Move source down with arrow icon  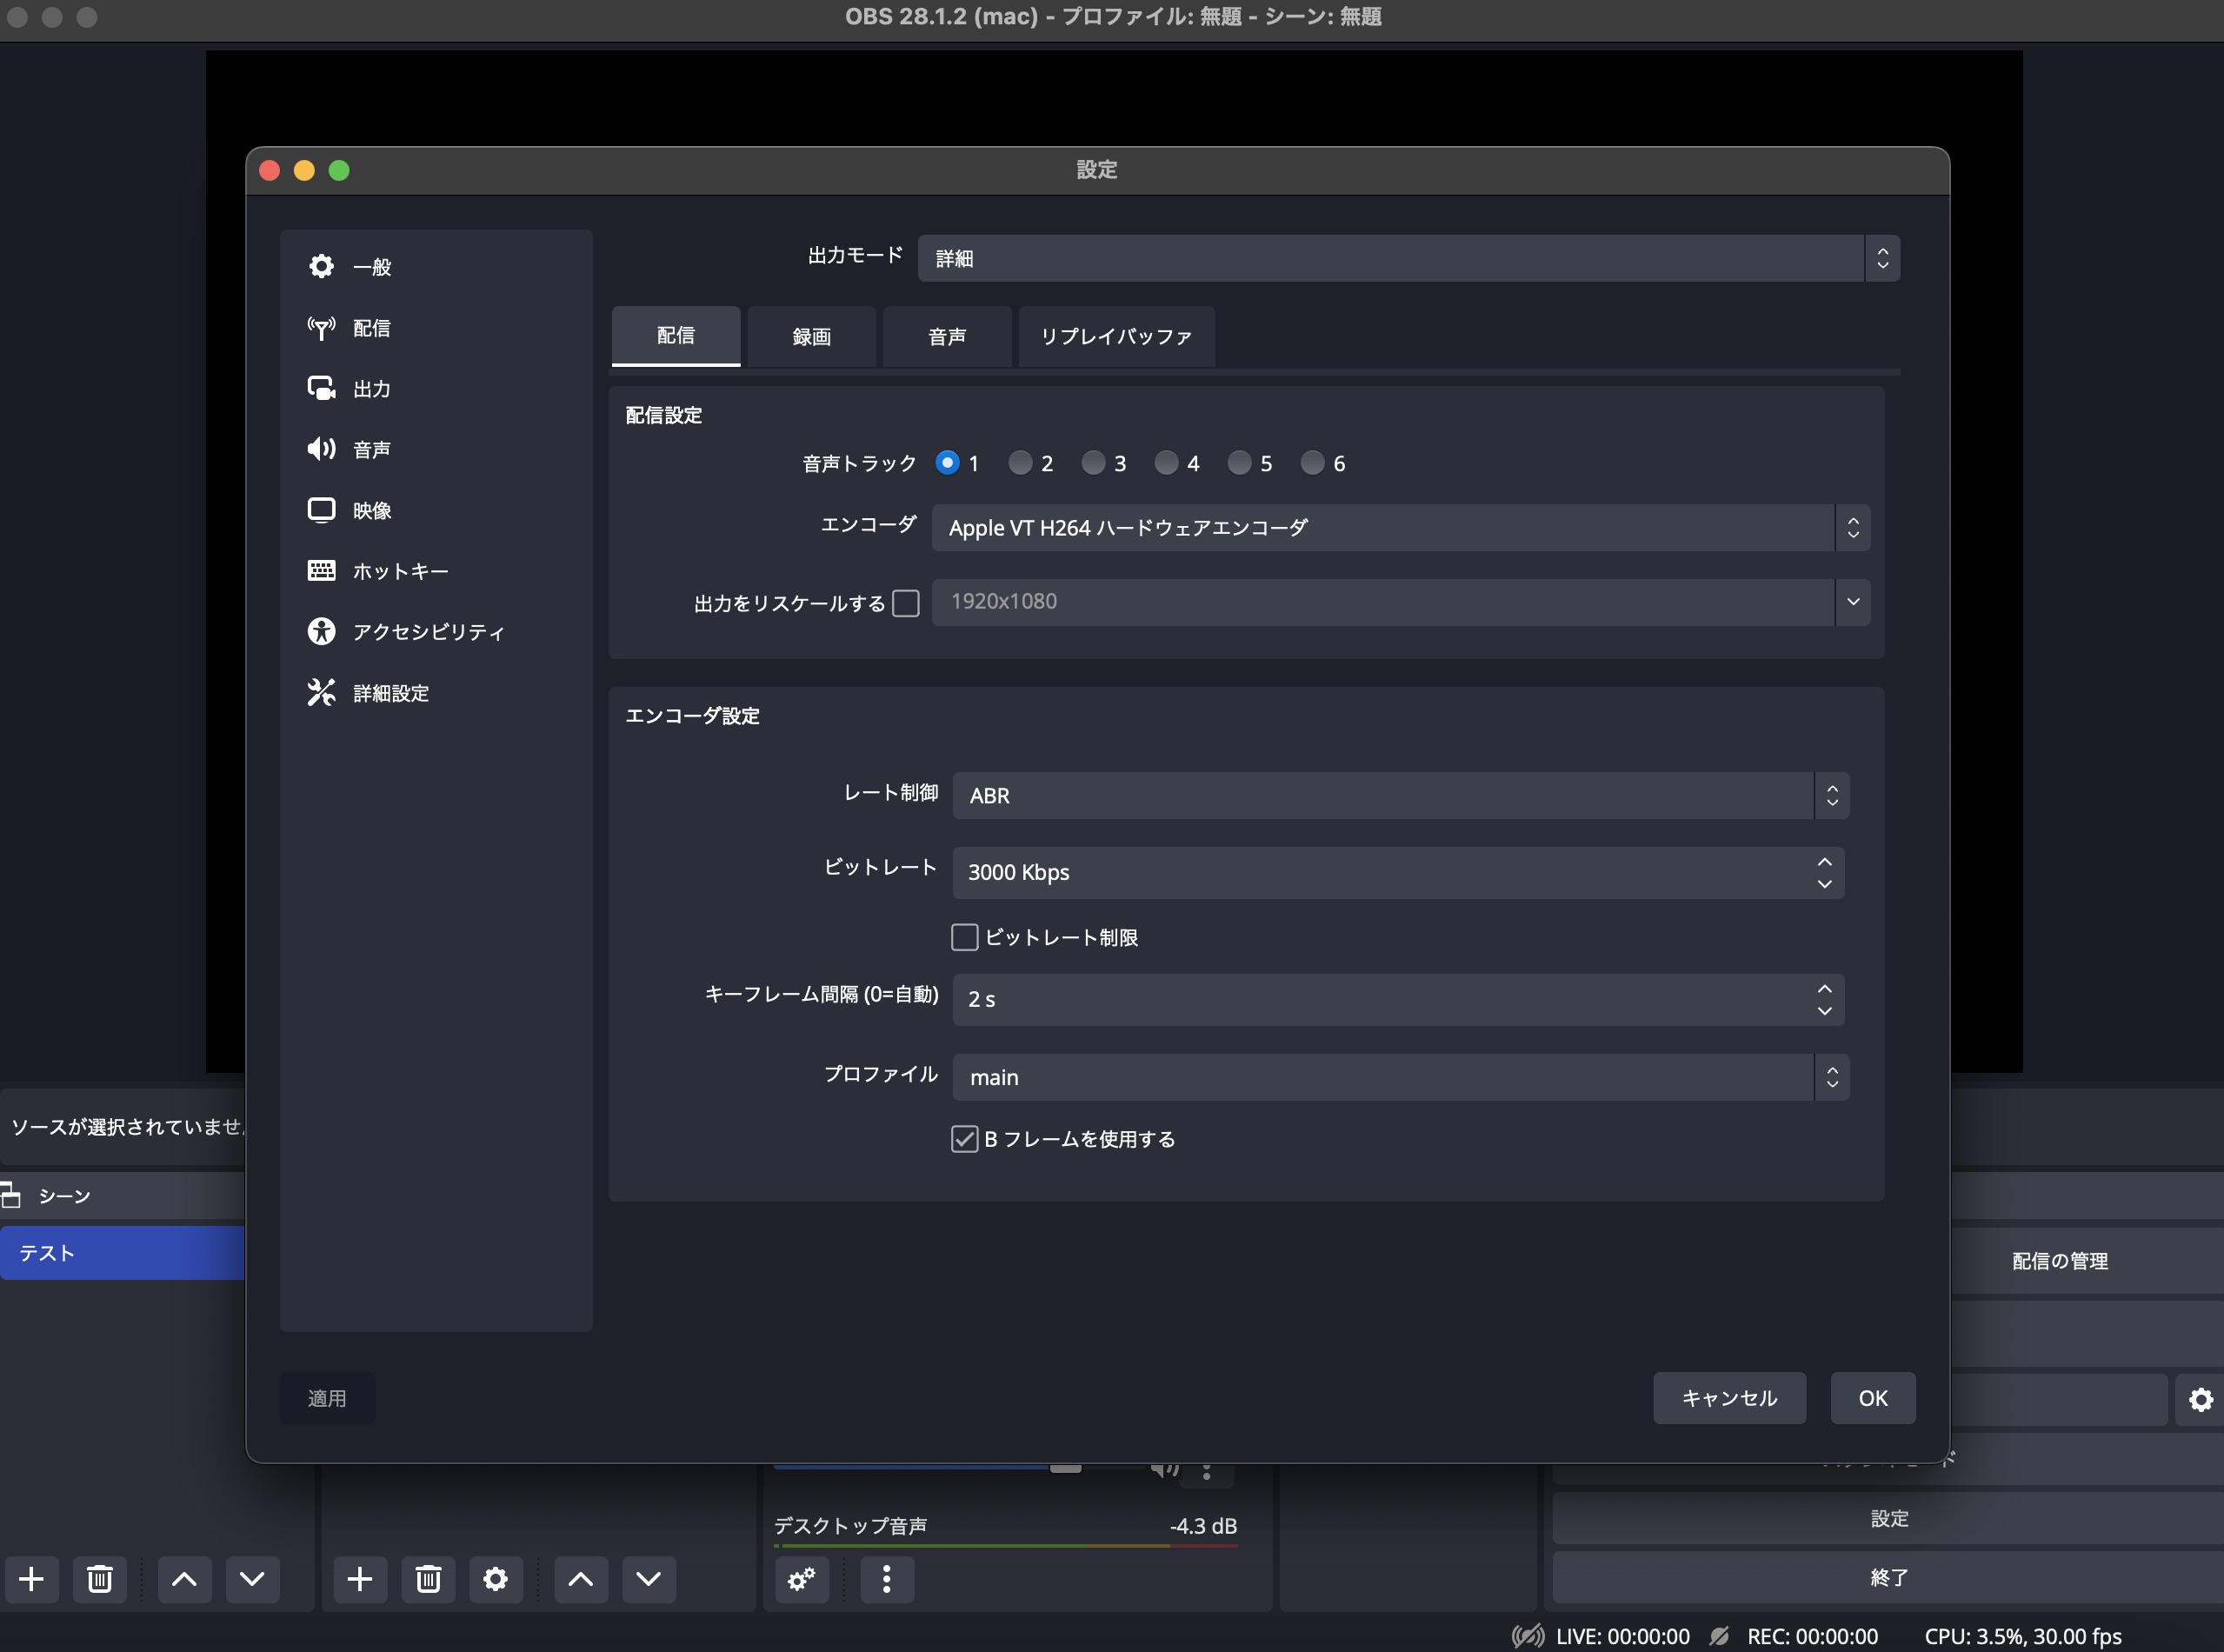(x=649, y=1579)
